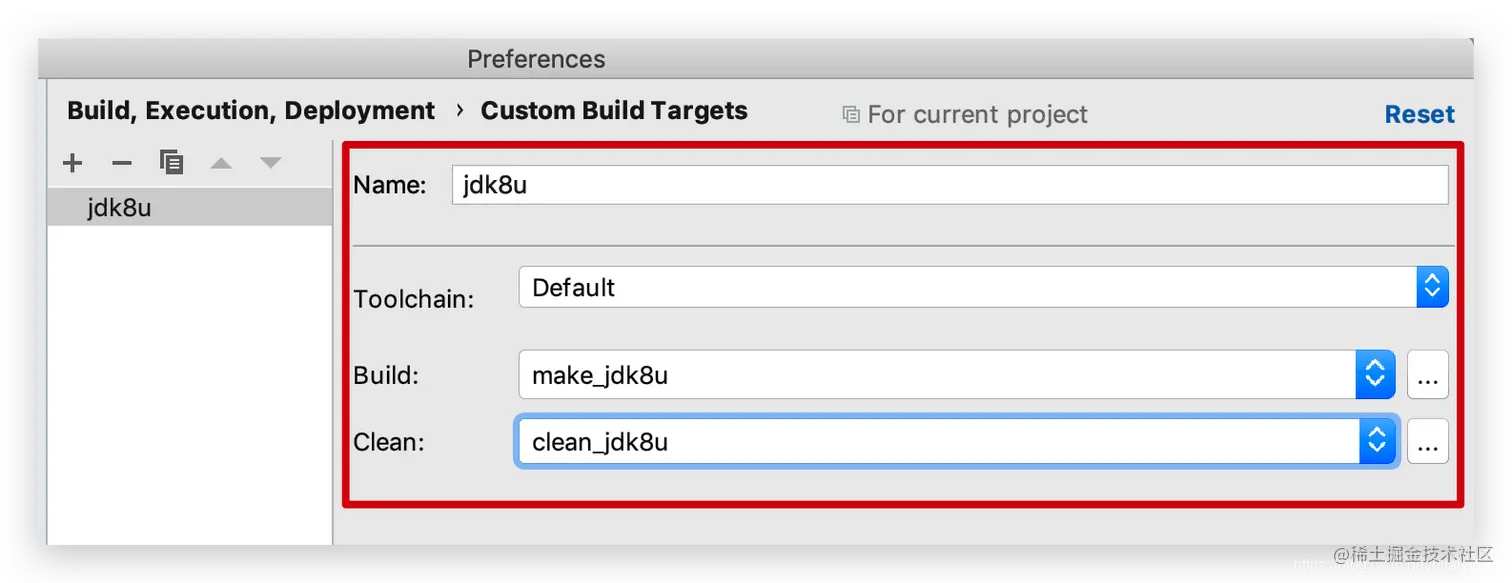This screenshot has height=583, width=1512.
Task: Click the 'For current project' icon
Action: (x=851, y=114)
